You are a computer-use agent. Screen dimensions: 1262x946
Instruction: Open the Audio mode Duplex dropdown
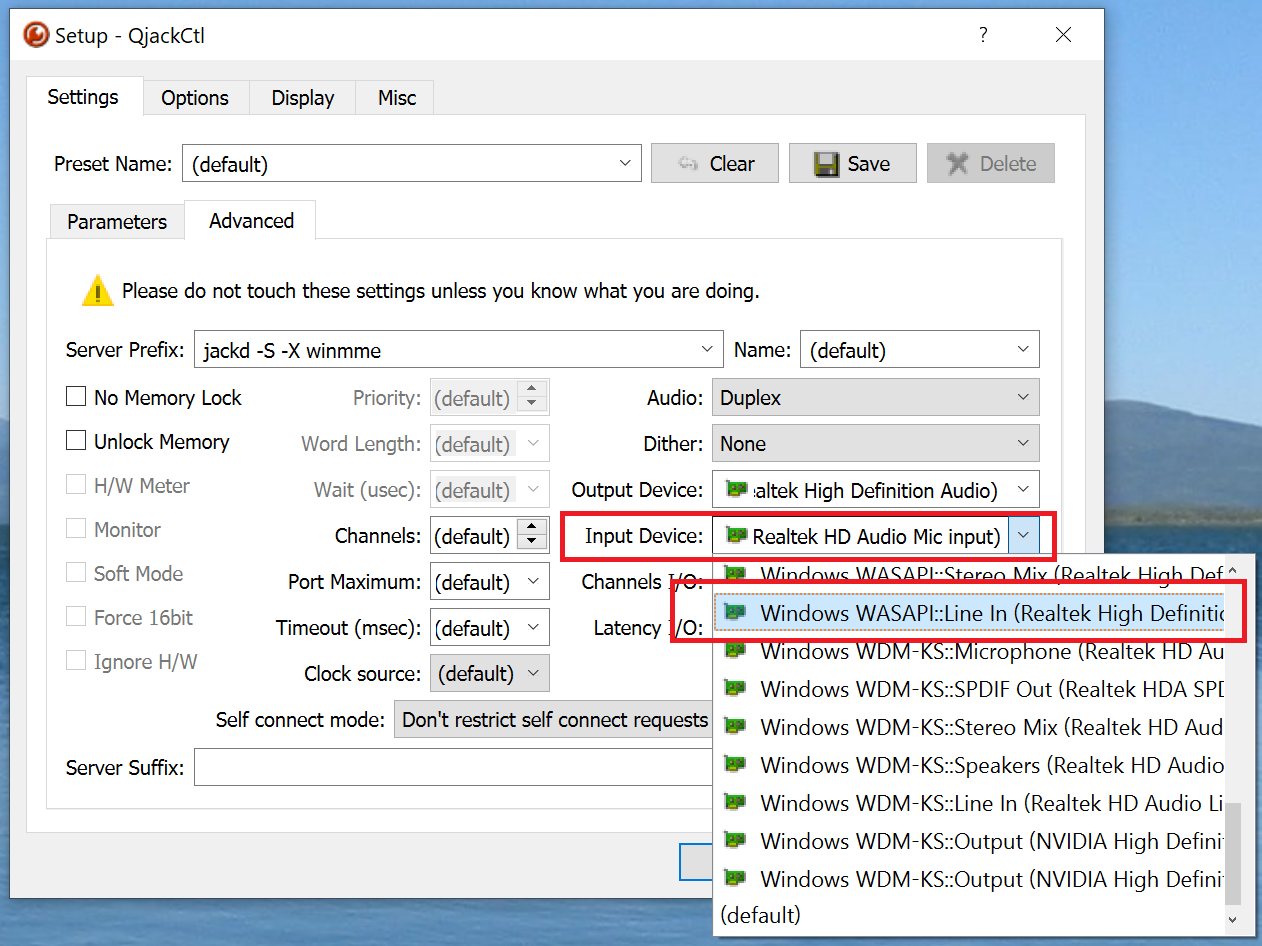click(x=875, y=397)
